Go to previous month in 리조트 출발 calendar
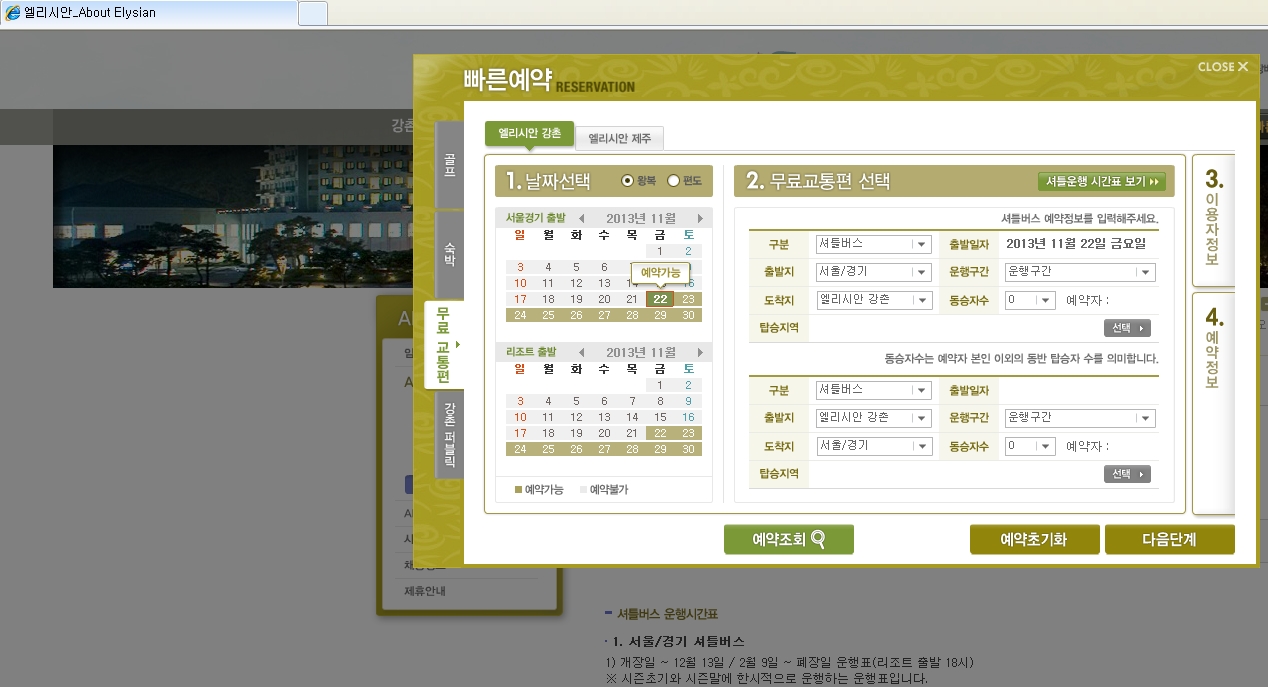Viewport: 1268px width, 687px height. pos(582,352)
